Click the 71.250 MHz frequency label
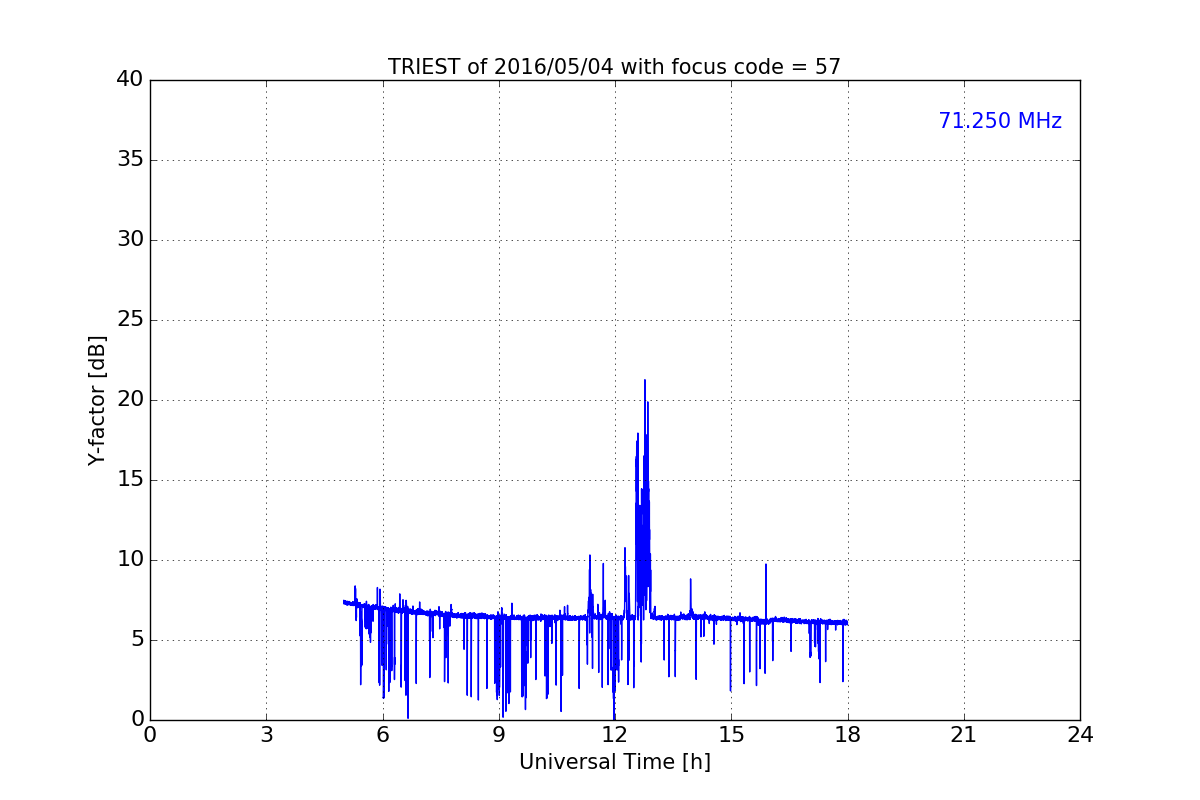Screen dimensions: 1200x800 (x=1000, y=121)
